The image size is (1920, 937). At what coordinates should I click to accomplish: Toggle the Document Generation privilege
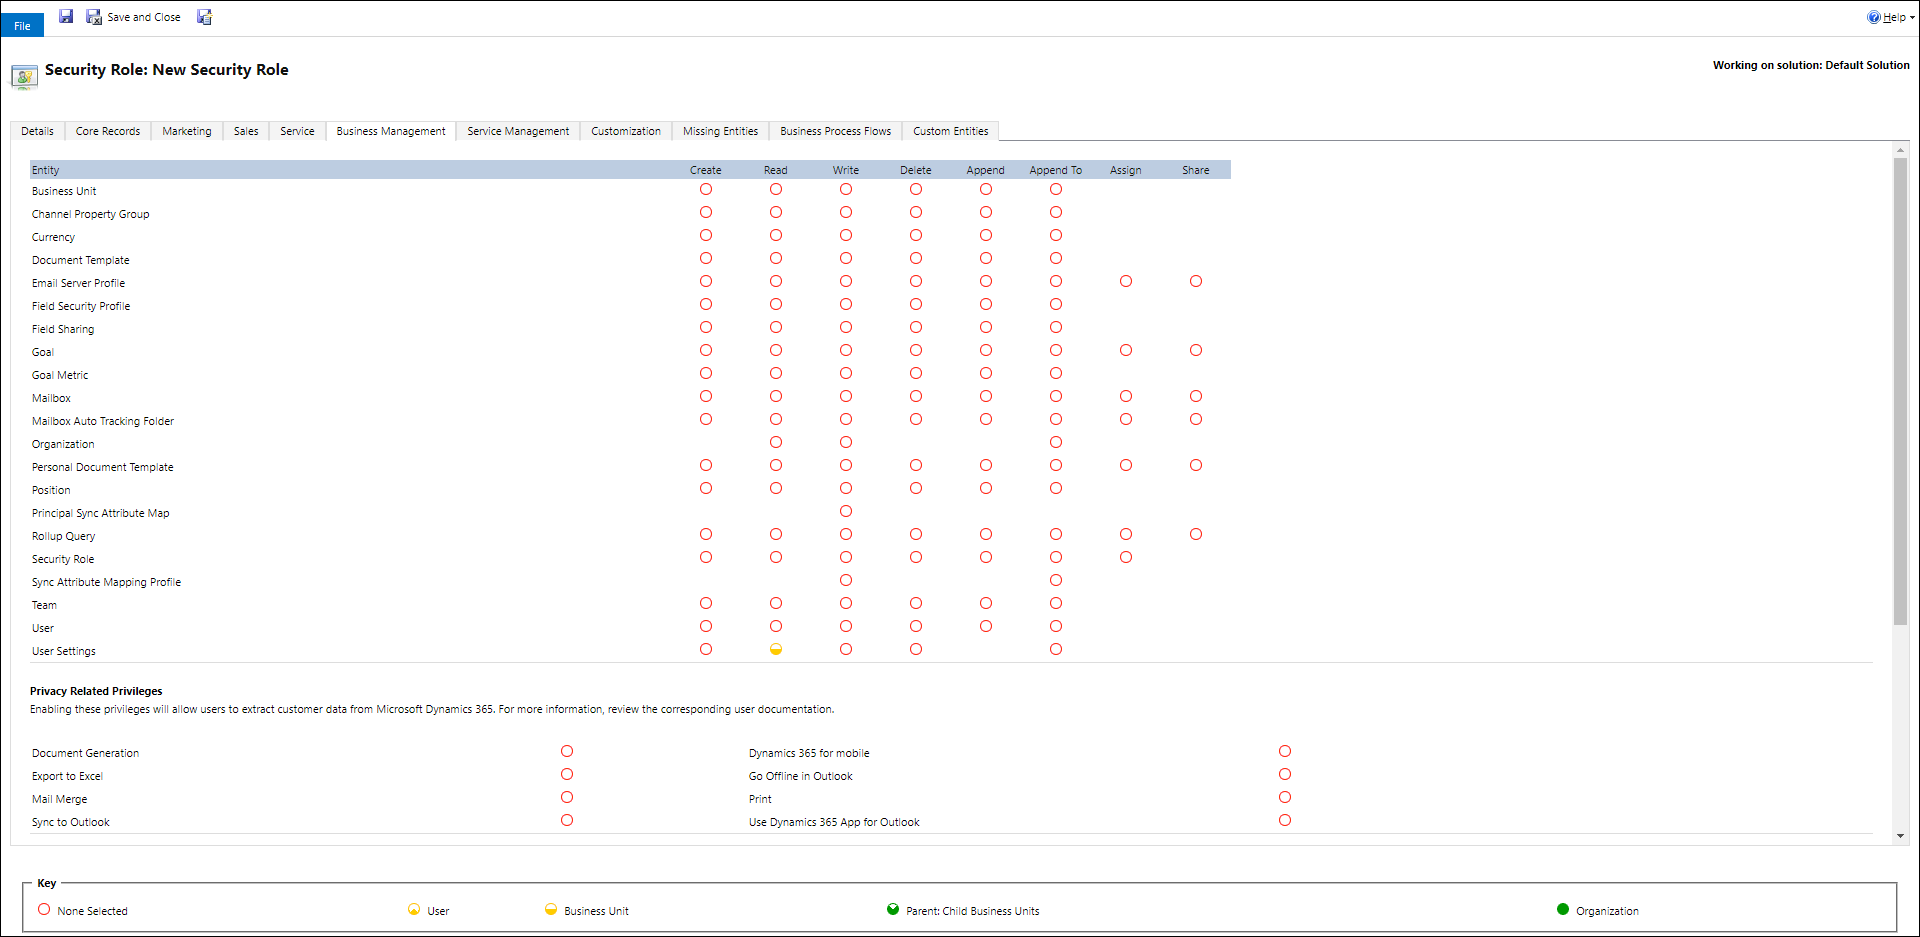pos(567,751)
